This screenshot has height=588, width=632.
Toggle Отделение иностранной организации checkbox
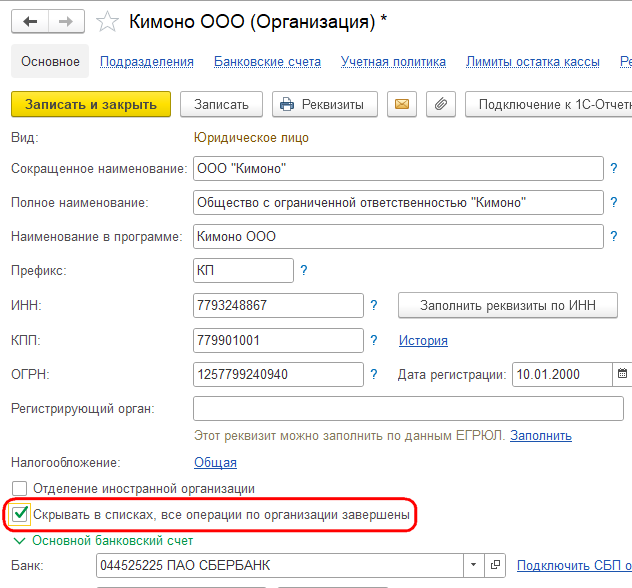click(19, 488)
